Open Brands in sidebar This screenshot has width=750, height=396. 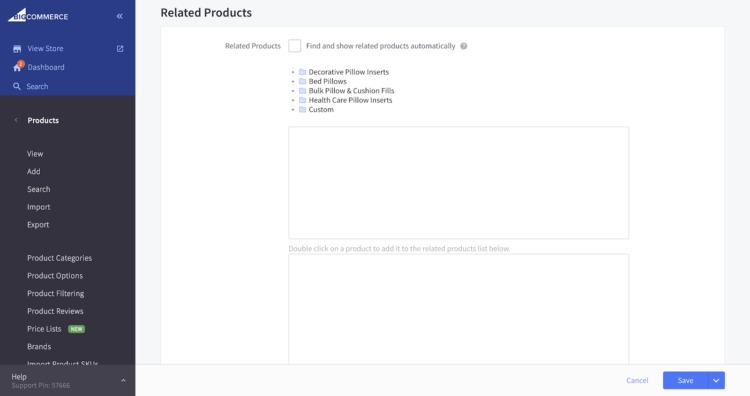pyautogui.click(x=39, y=347)
